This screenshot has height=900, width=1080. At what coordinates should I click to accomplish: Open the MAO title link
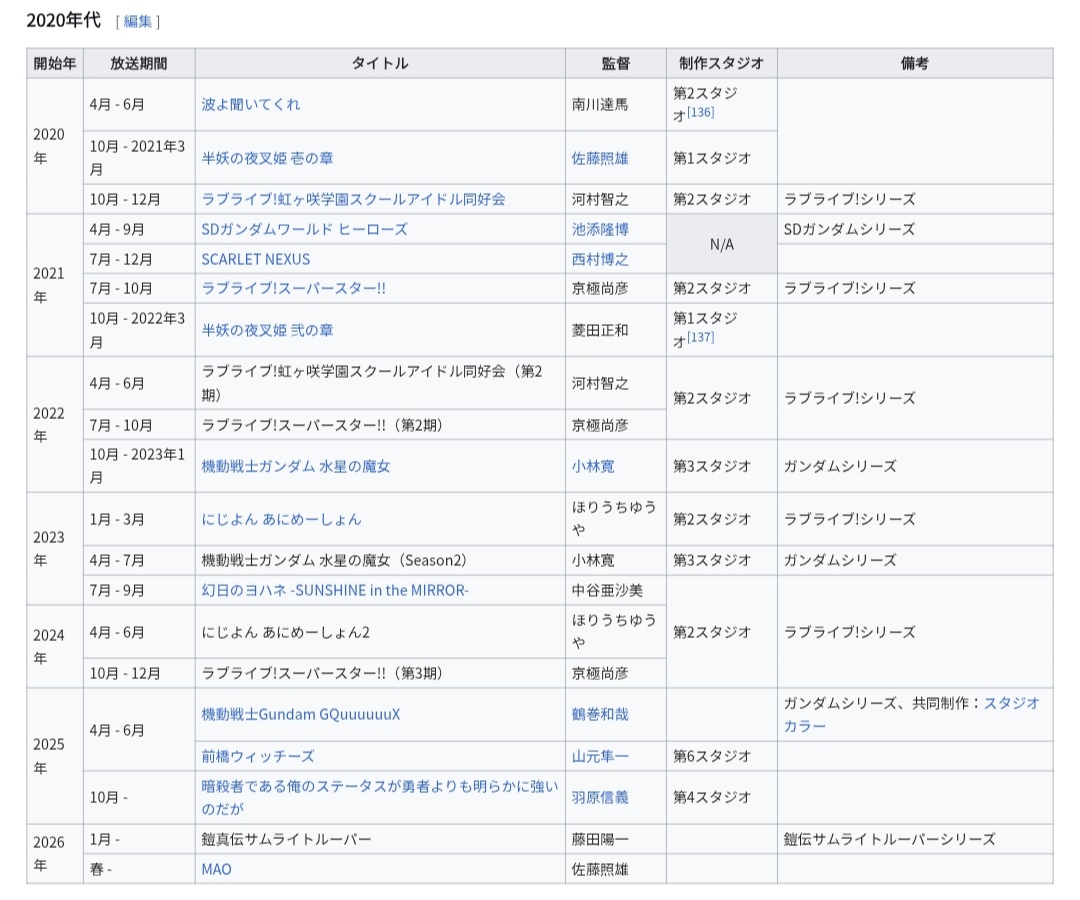[216, 869]
